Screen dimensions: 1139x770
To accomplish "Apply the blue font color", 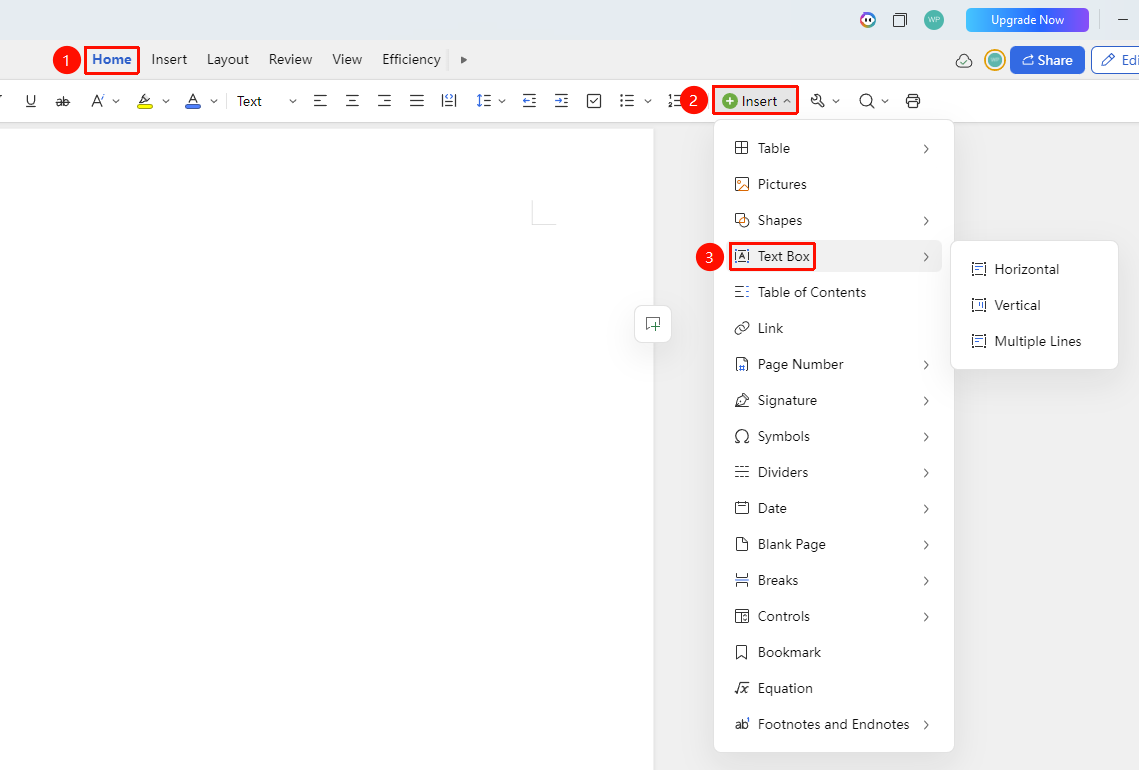I will pyautogui.click(x=192, y=101).
